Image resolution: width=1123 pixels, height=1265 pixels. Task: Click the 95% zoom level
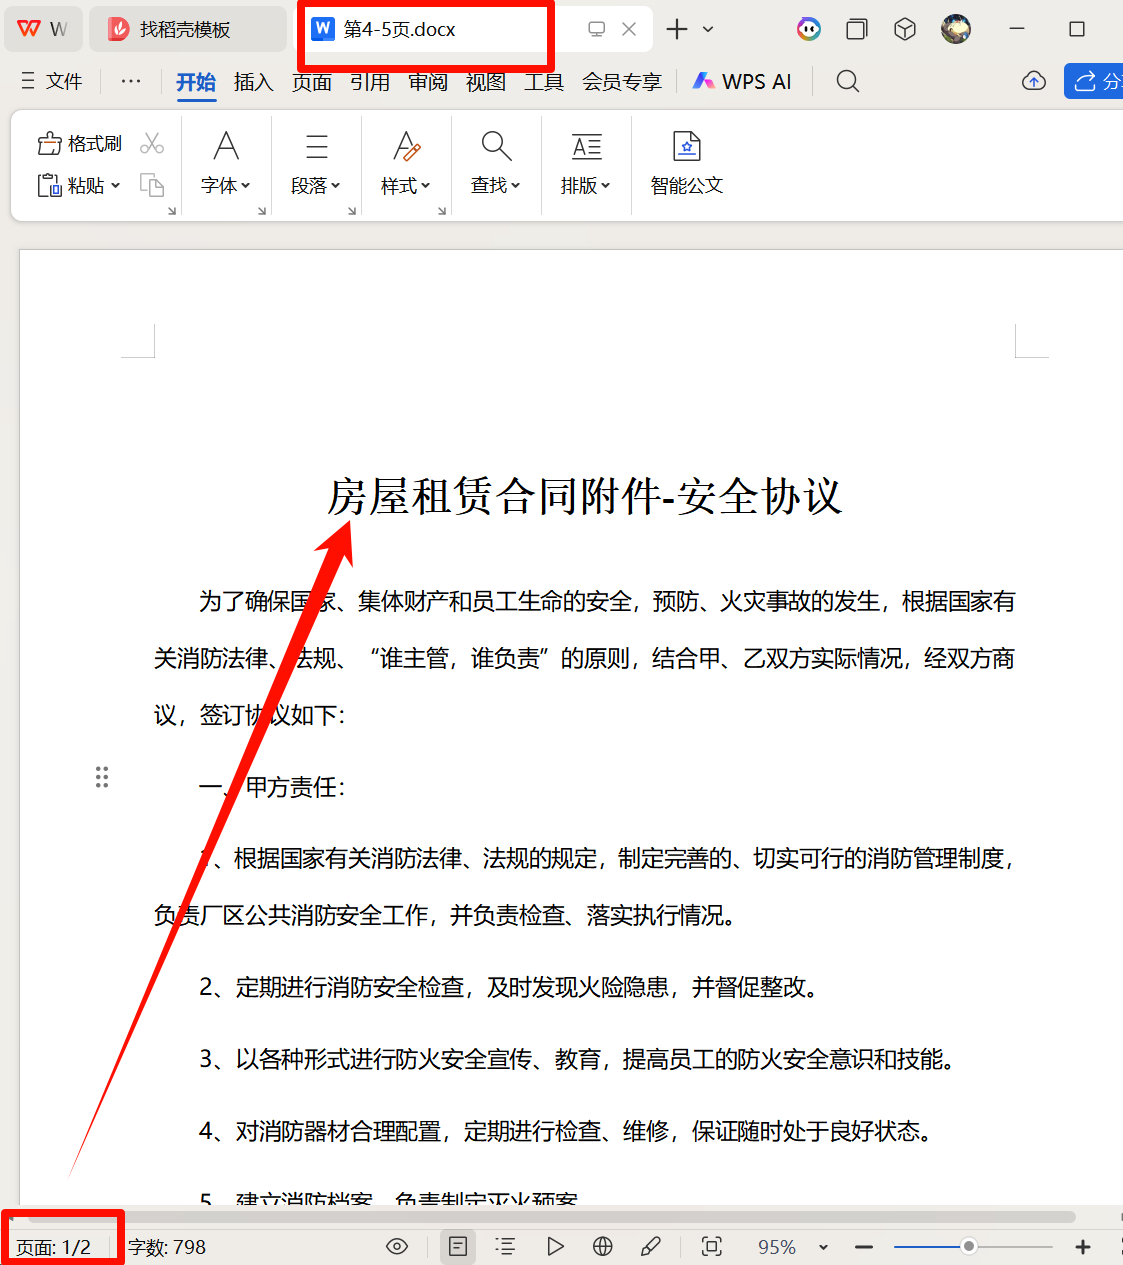click(x=777, y=1247)
